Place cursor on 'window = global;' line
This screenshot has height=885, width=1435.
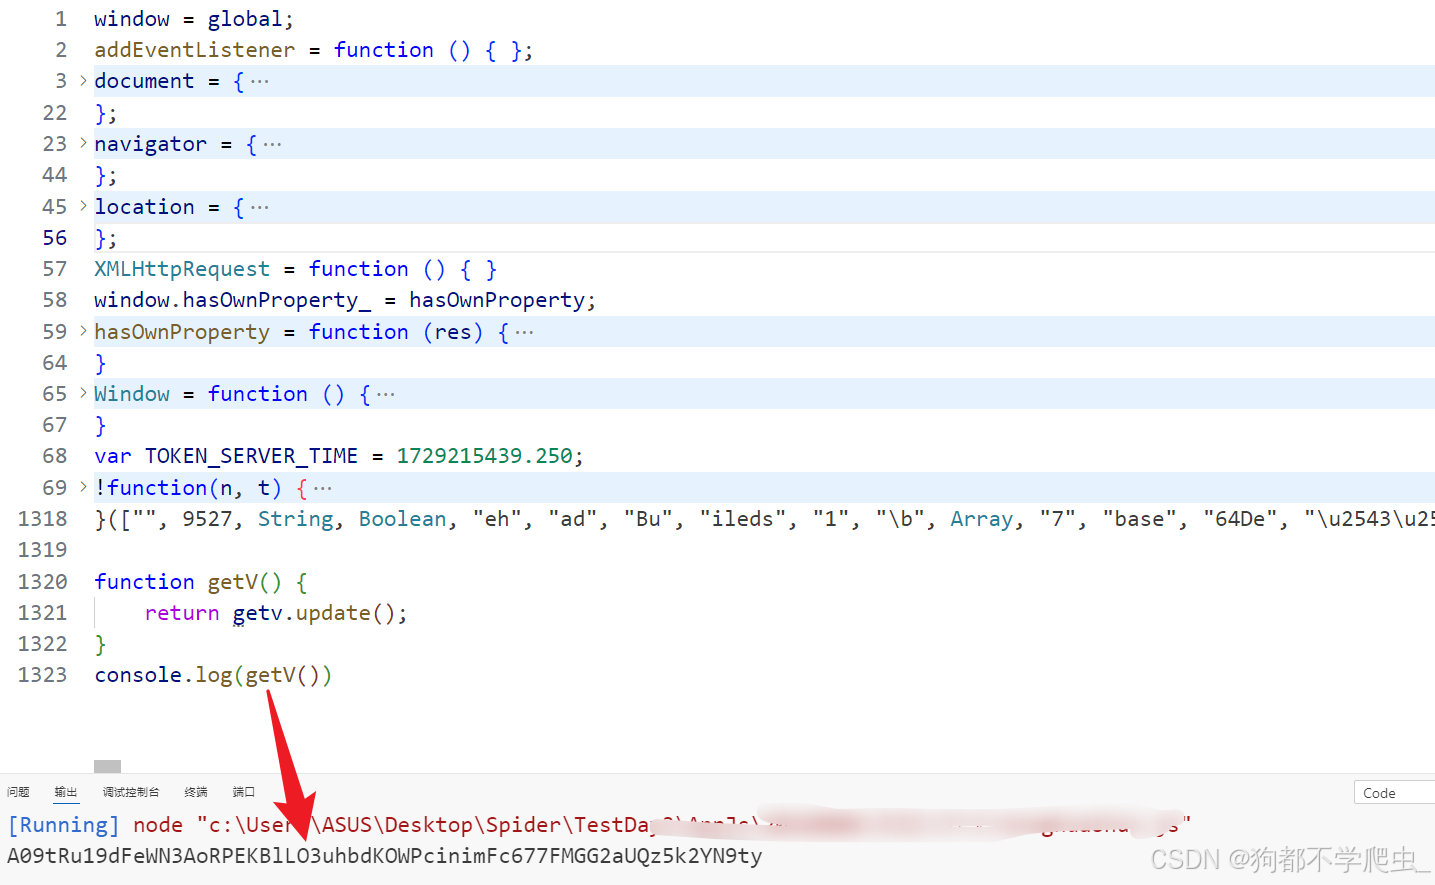click(x=194, y=19)
